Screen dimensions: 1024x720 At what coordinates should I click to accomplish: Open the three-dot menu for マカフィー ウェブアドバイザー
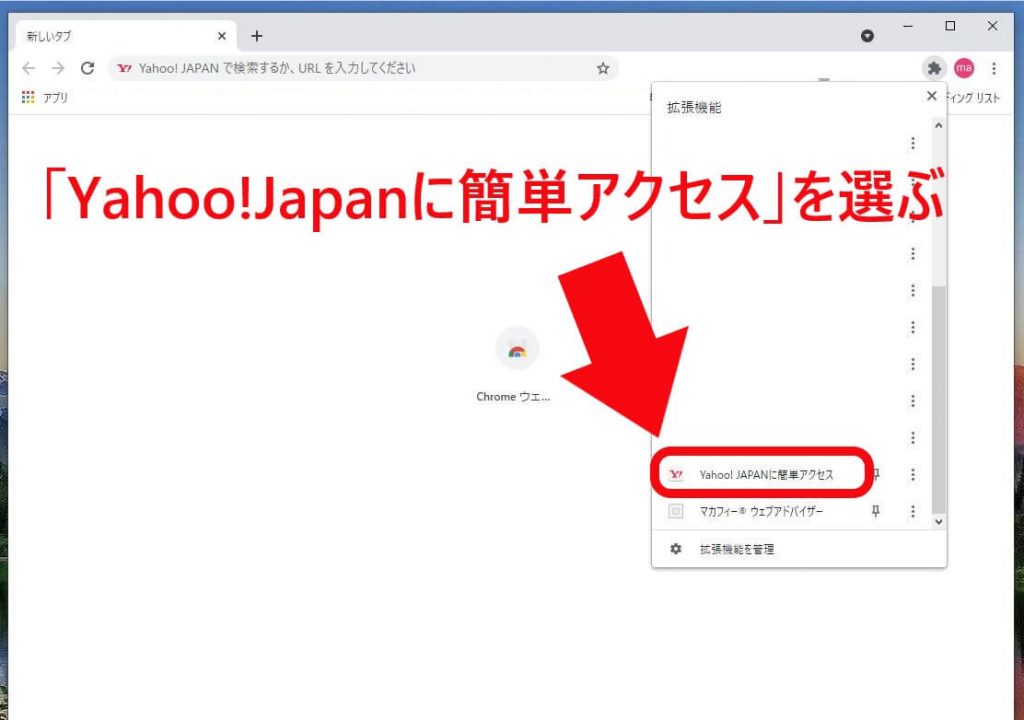point(912,511)
